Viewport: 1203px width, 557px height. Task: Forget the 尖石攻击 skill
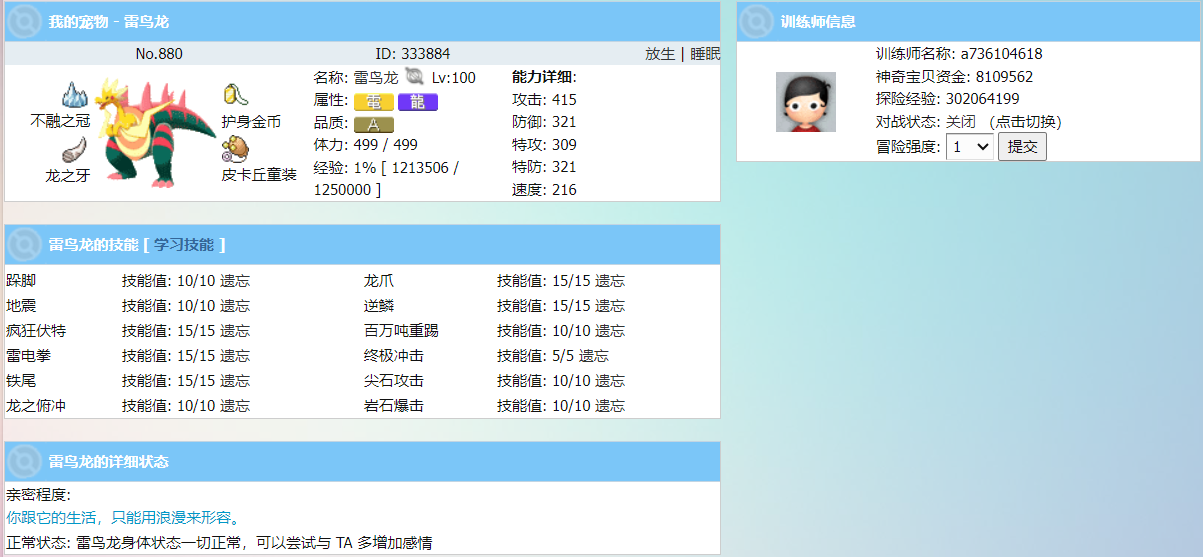610,381
